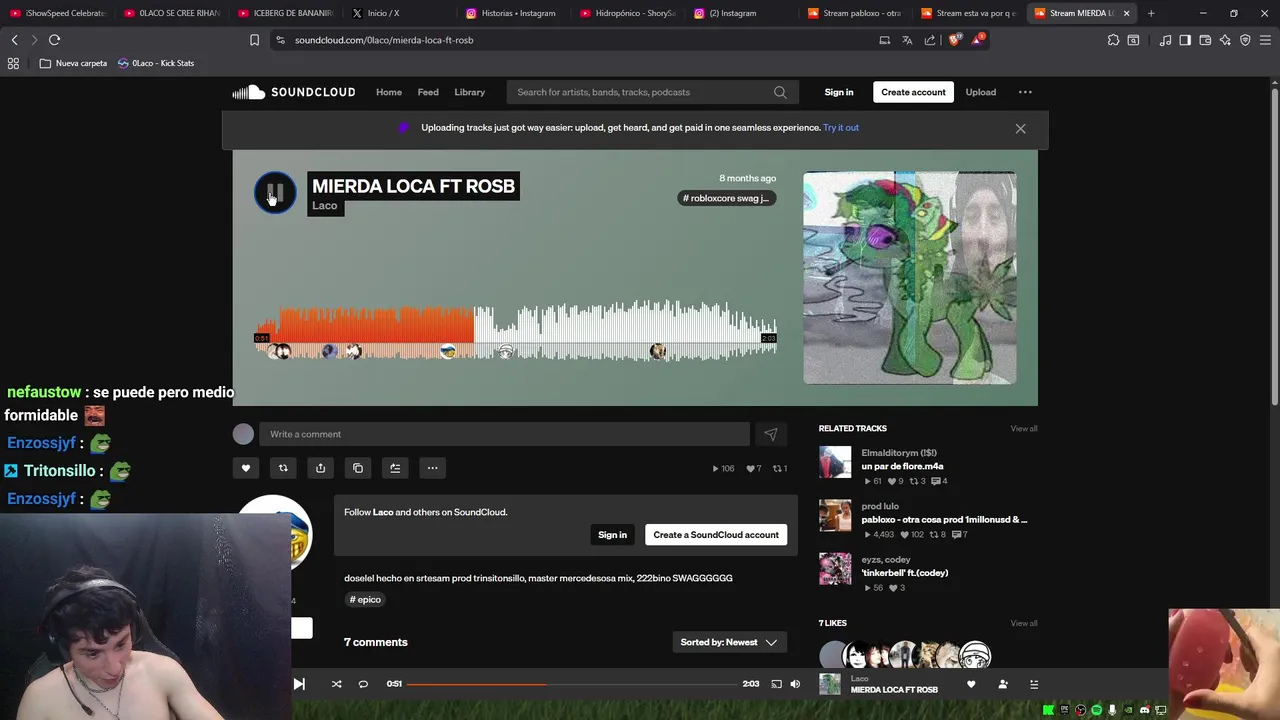Viewport: 1280px width, 720px height.
Task: Open Laco artist link below track title
Action: (325, 206)
